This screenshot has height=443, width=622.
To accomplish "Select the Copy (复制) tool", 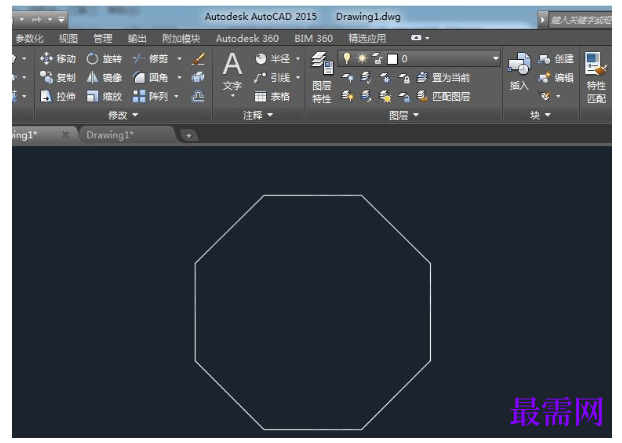I will pos(58,77).
